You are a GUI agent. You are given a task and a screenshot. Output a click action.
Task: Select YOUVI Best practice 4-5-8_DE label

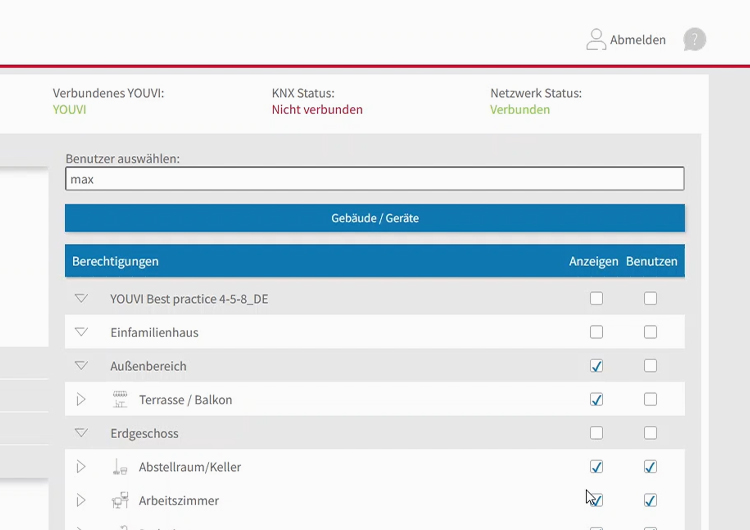[189, 299]
